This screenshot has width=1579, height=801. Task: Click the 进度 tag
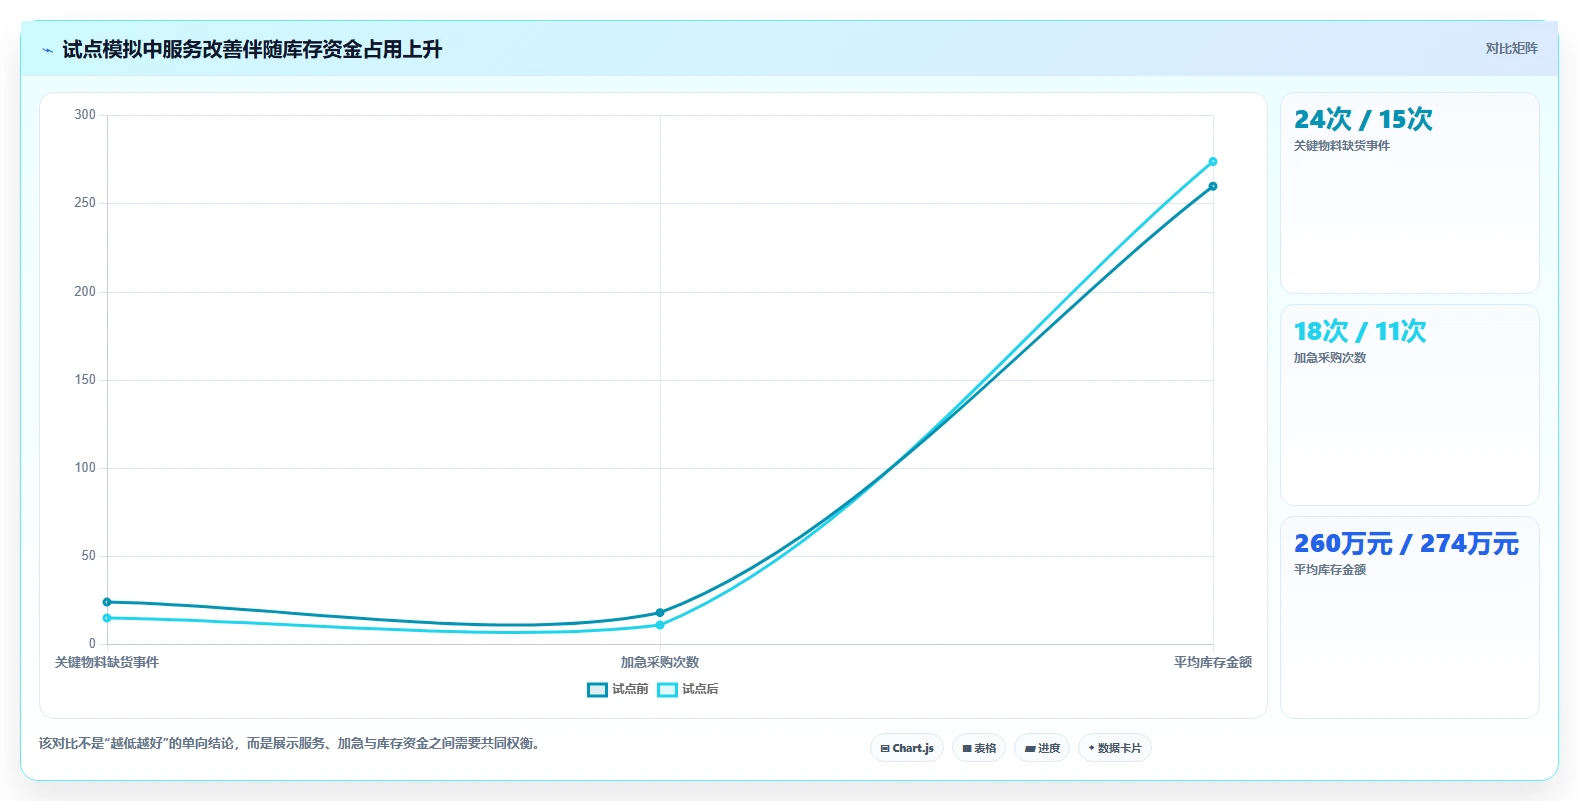(1042, 748)
